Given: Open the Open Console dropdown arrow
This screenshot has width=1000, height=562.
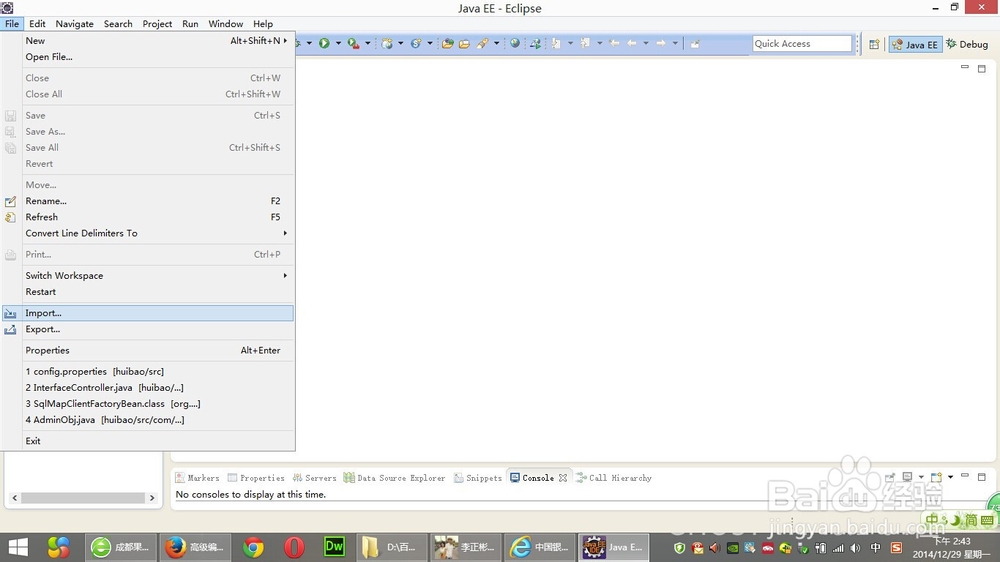Looking at the screenshot, I should coord(950,477).
